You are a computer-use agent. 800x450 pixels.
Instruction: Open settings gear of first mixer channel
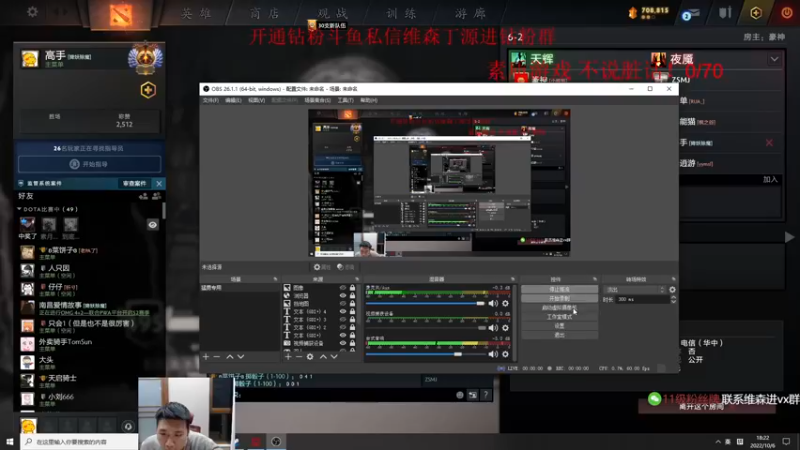(505, 304)
